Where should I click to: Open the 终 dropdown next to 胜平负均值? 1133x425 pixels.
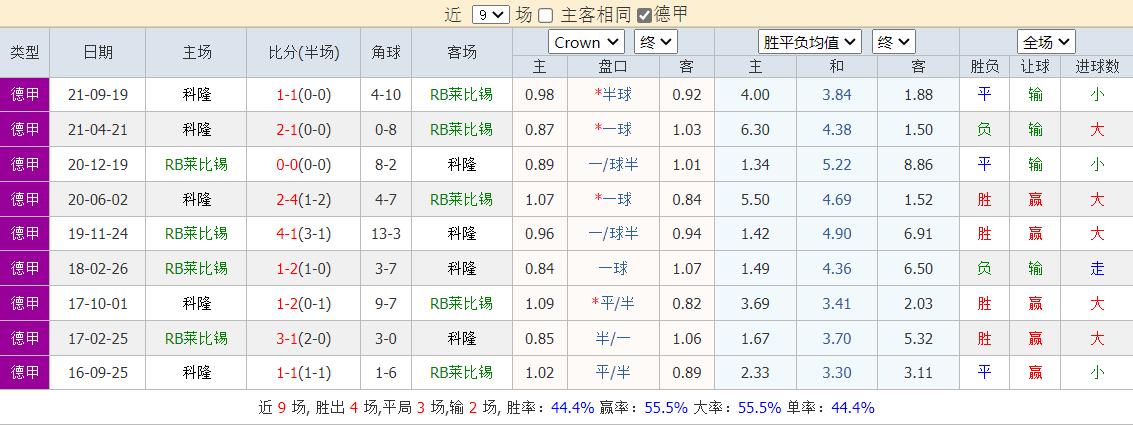893,42
